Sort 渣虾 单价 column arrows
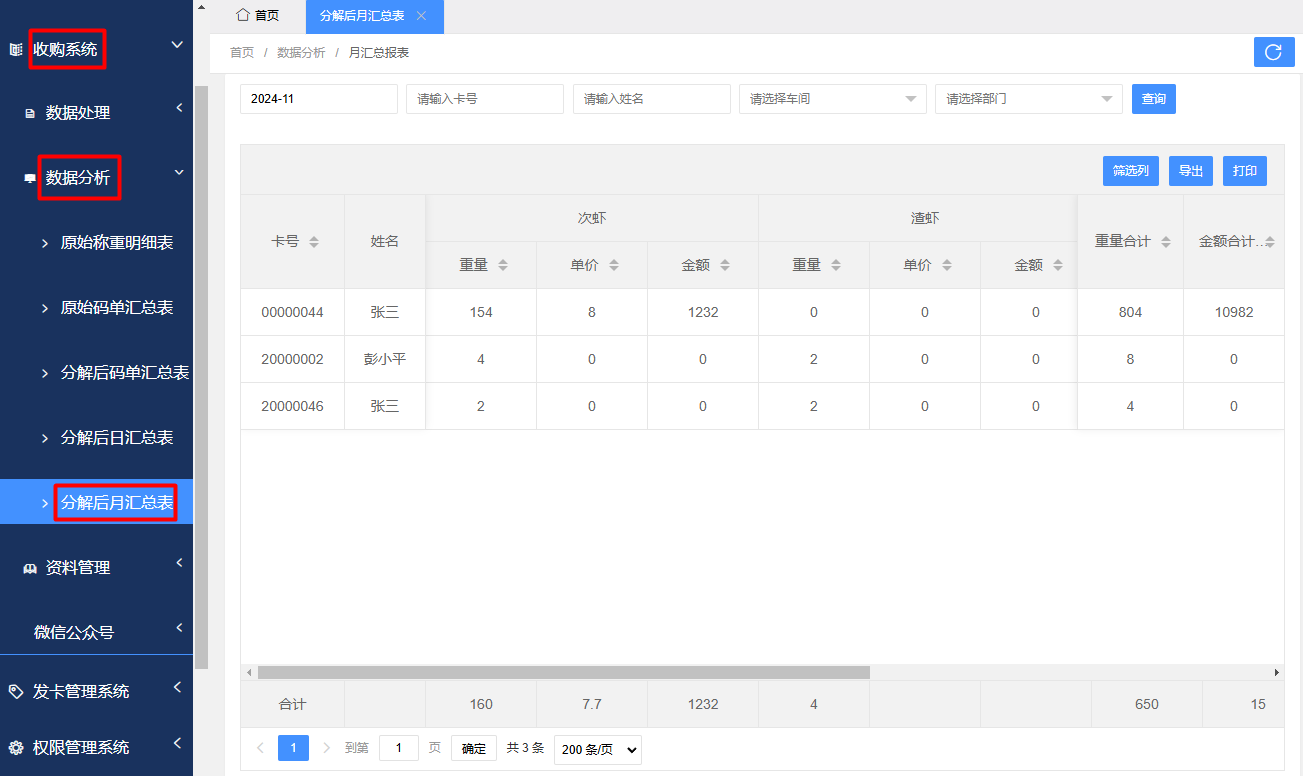Viewport: 1303px width, 776px height. (x=947, y=265)
